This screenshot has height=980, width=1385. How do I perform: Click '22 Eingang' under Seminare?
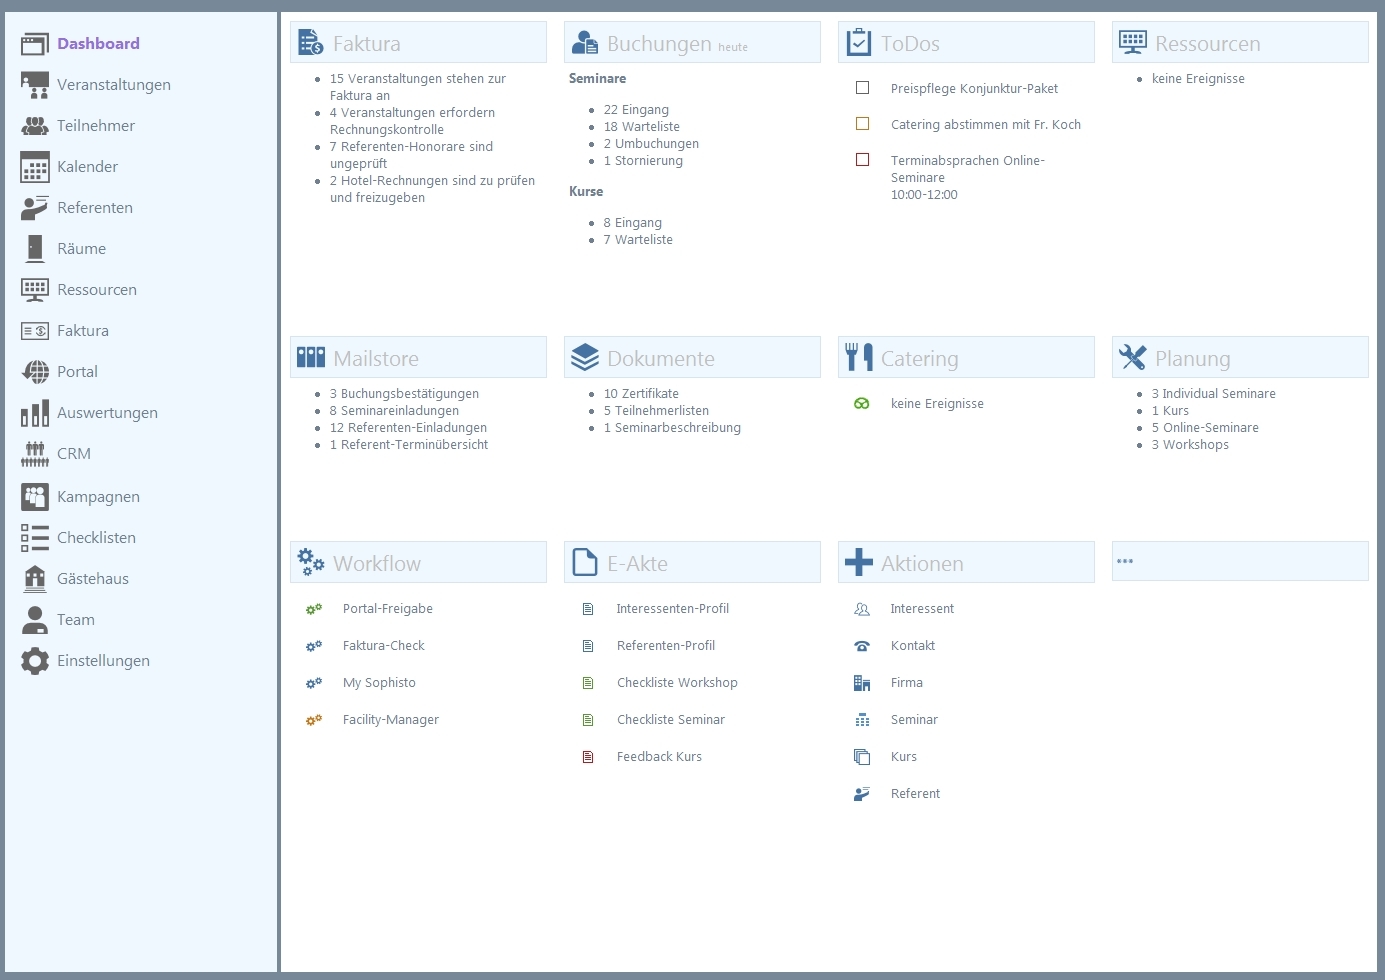[x=636, y=110]
